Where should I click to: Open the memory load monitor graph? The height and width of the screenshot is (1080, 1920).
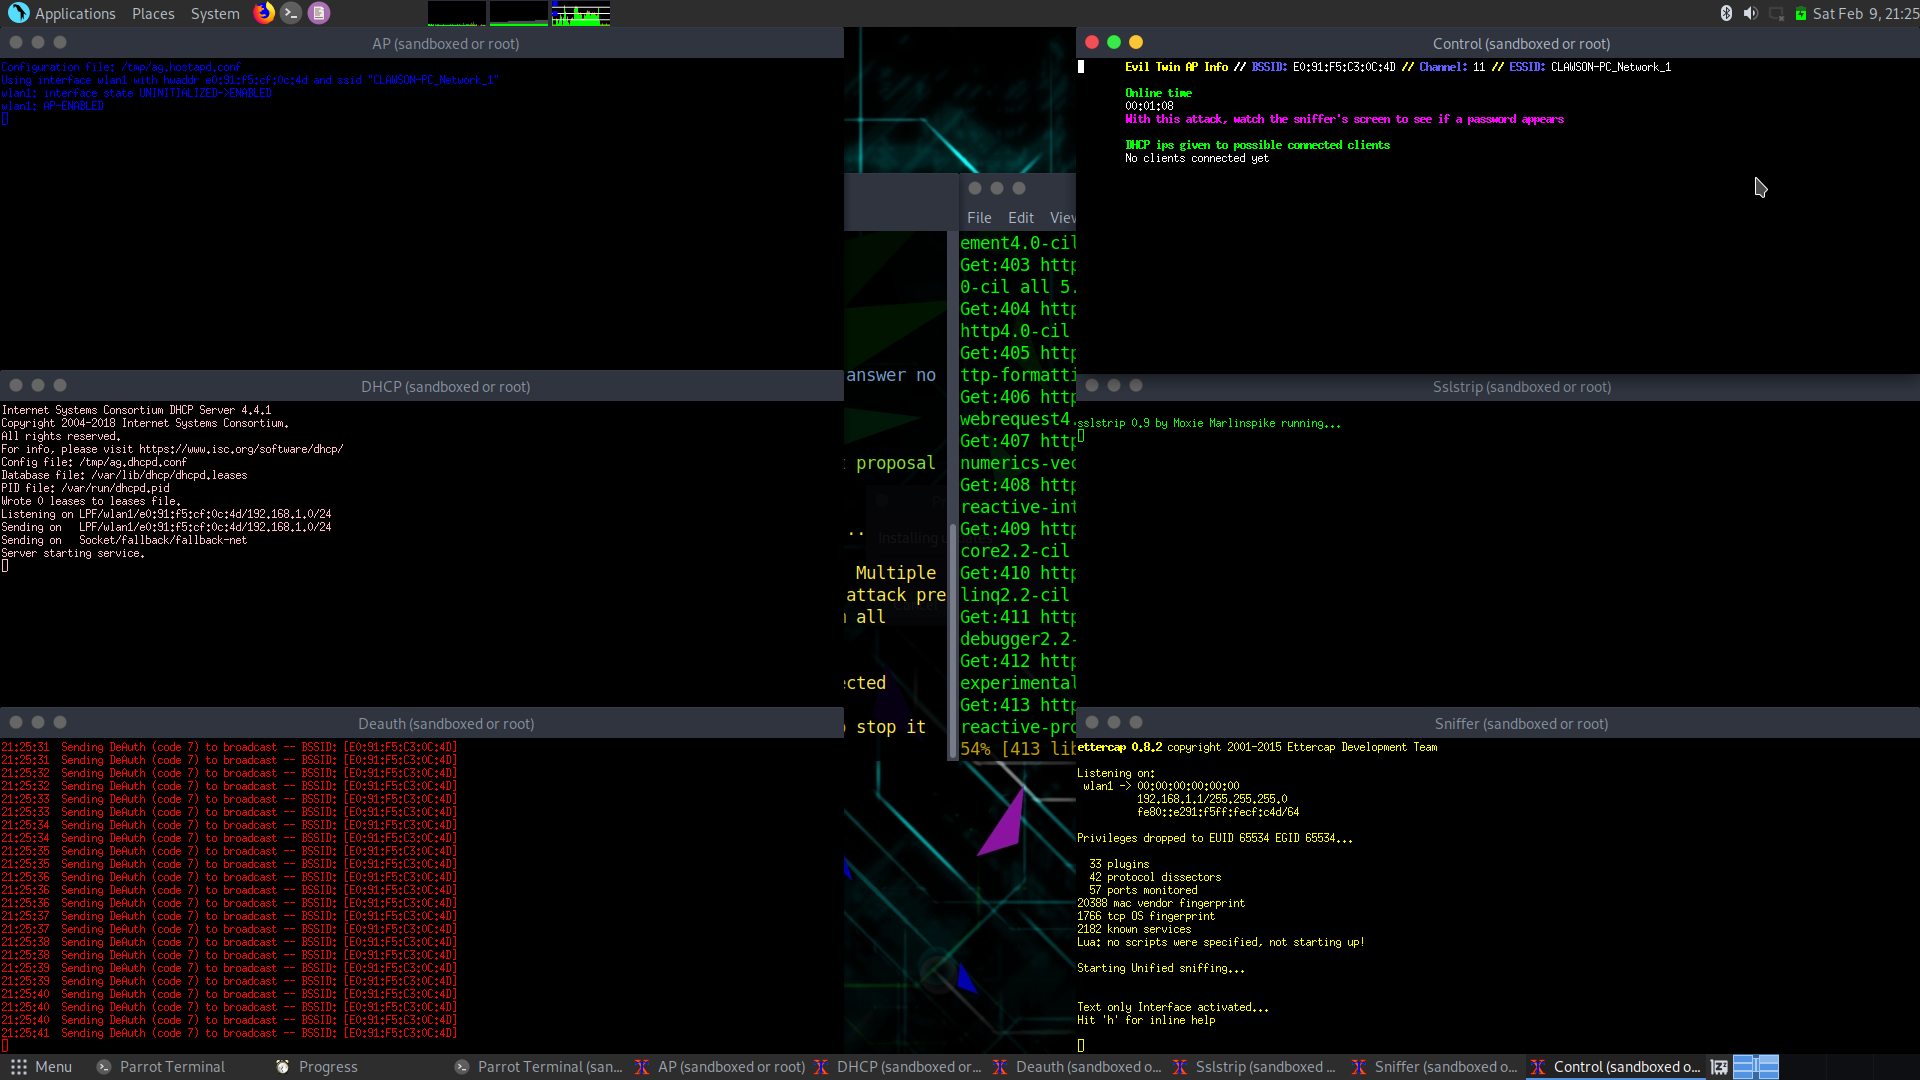(x=518, y=13)
